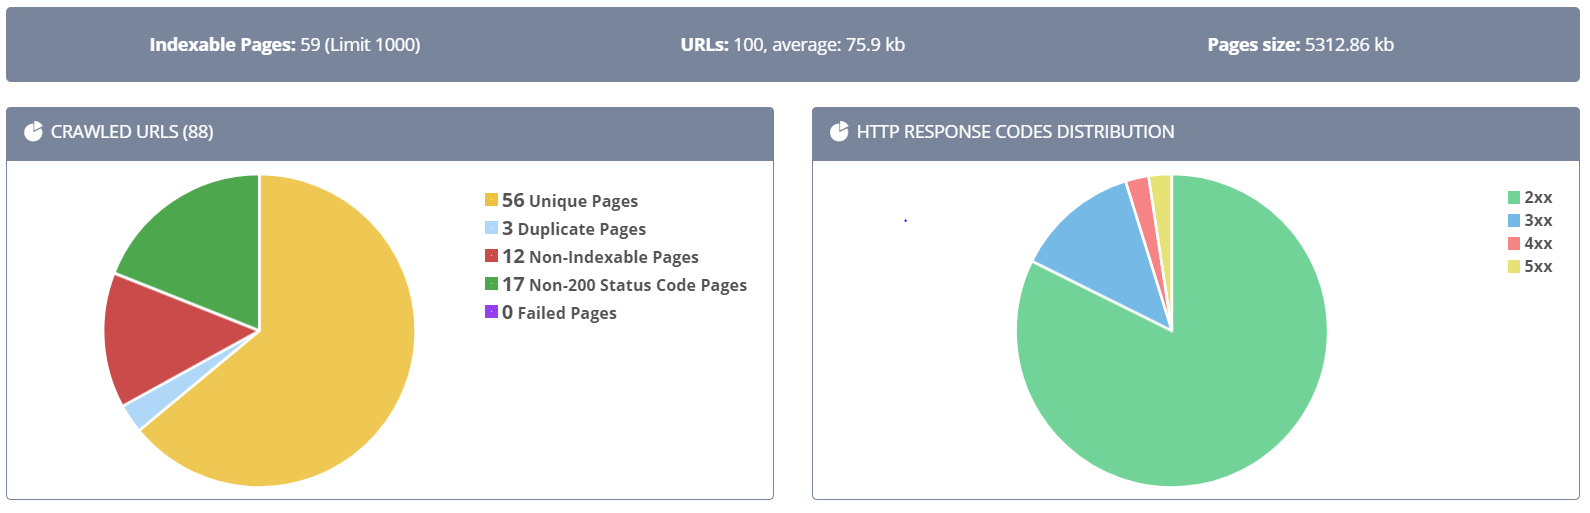Toggle the 5xx legend entry

(x=1529, y=267)
